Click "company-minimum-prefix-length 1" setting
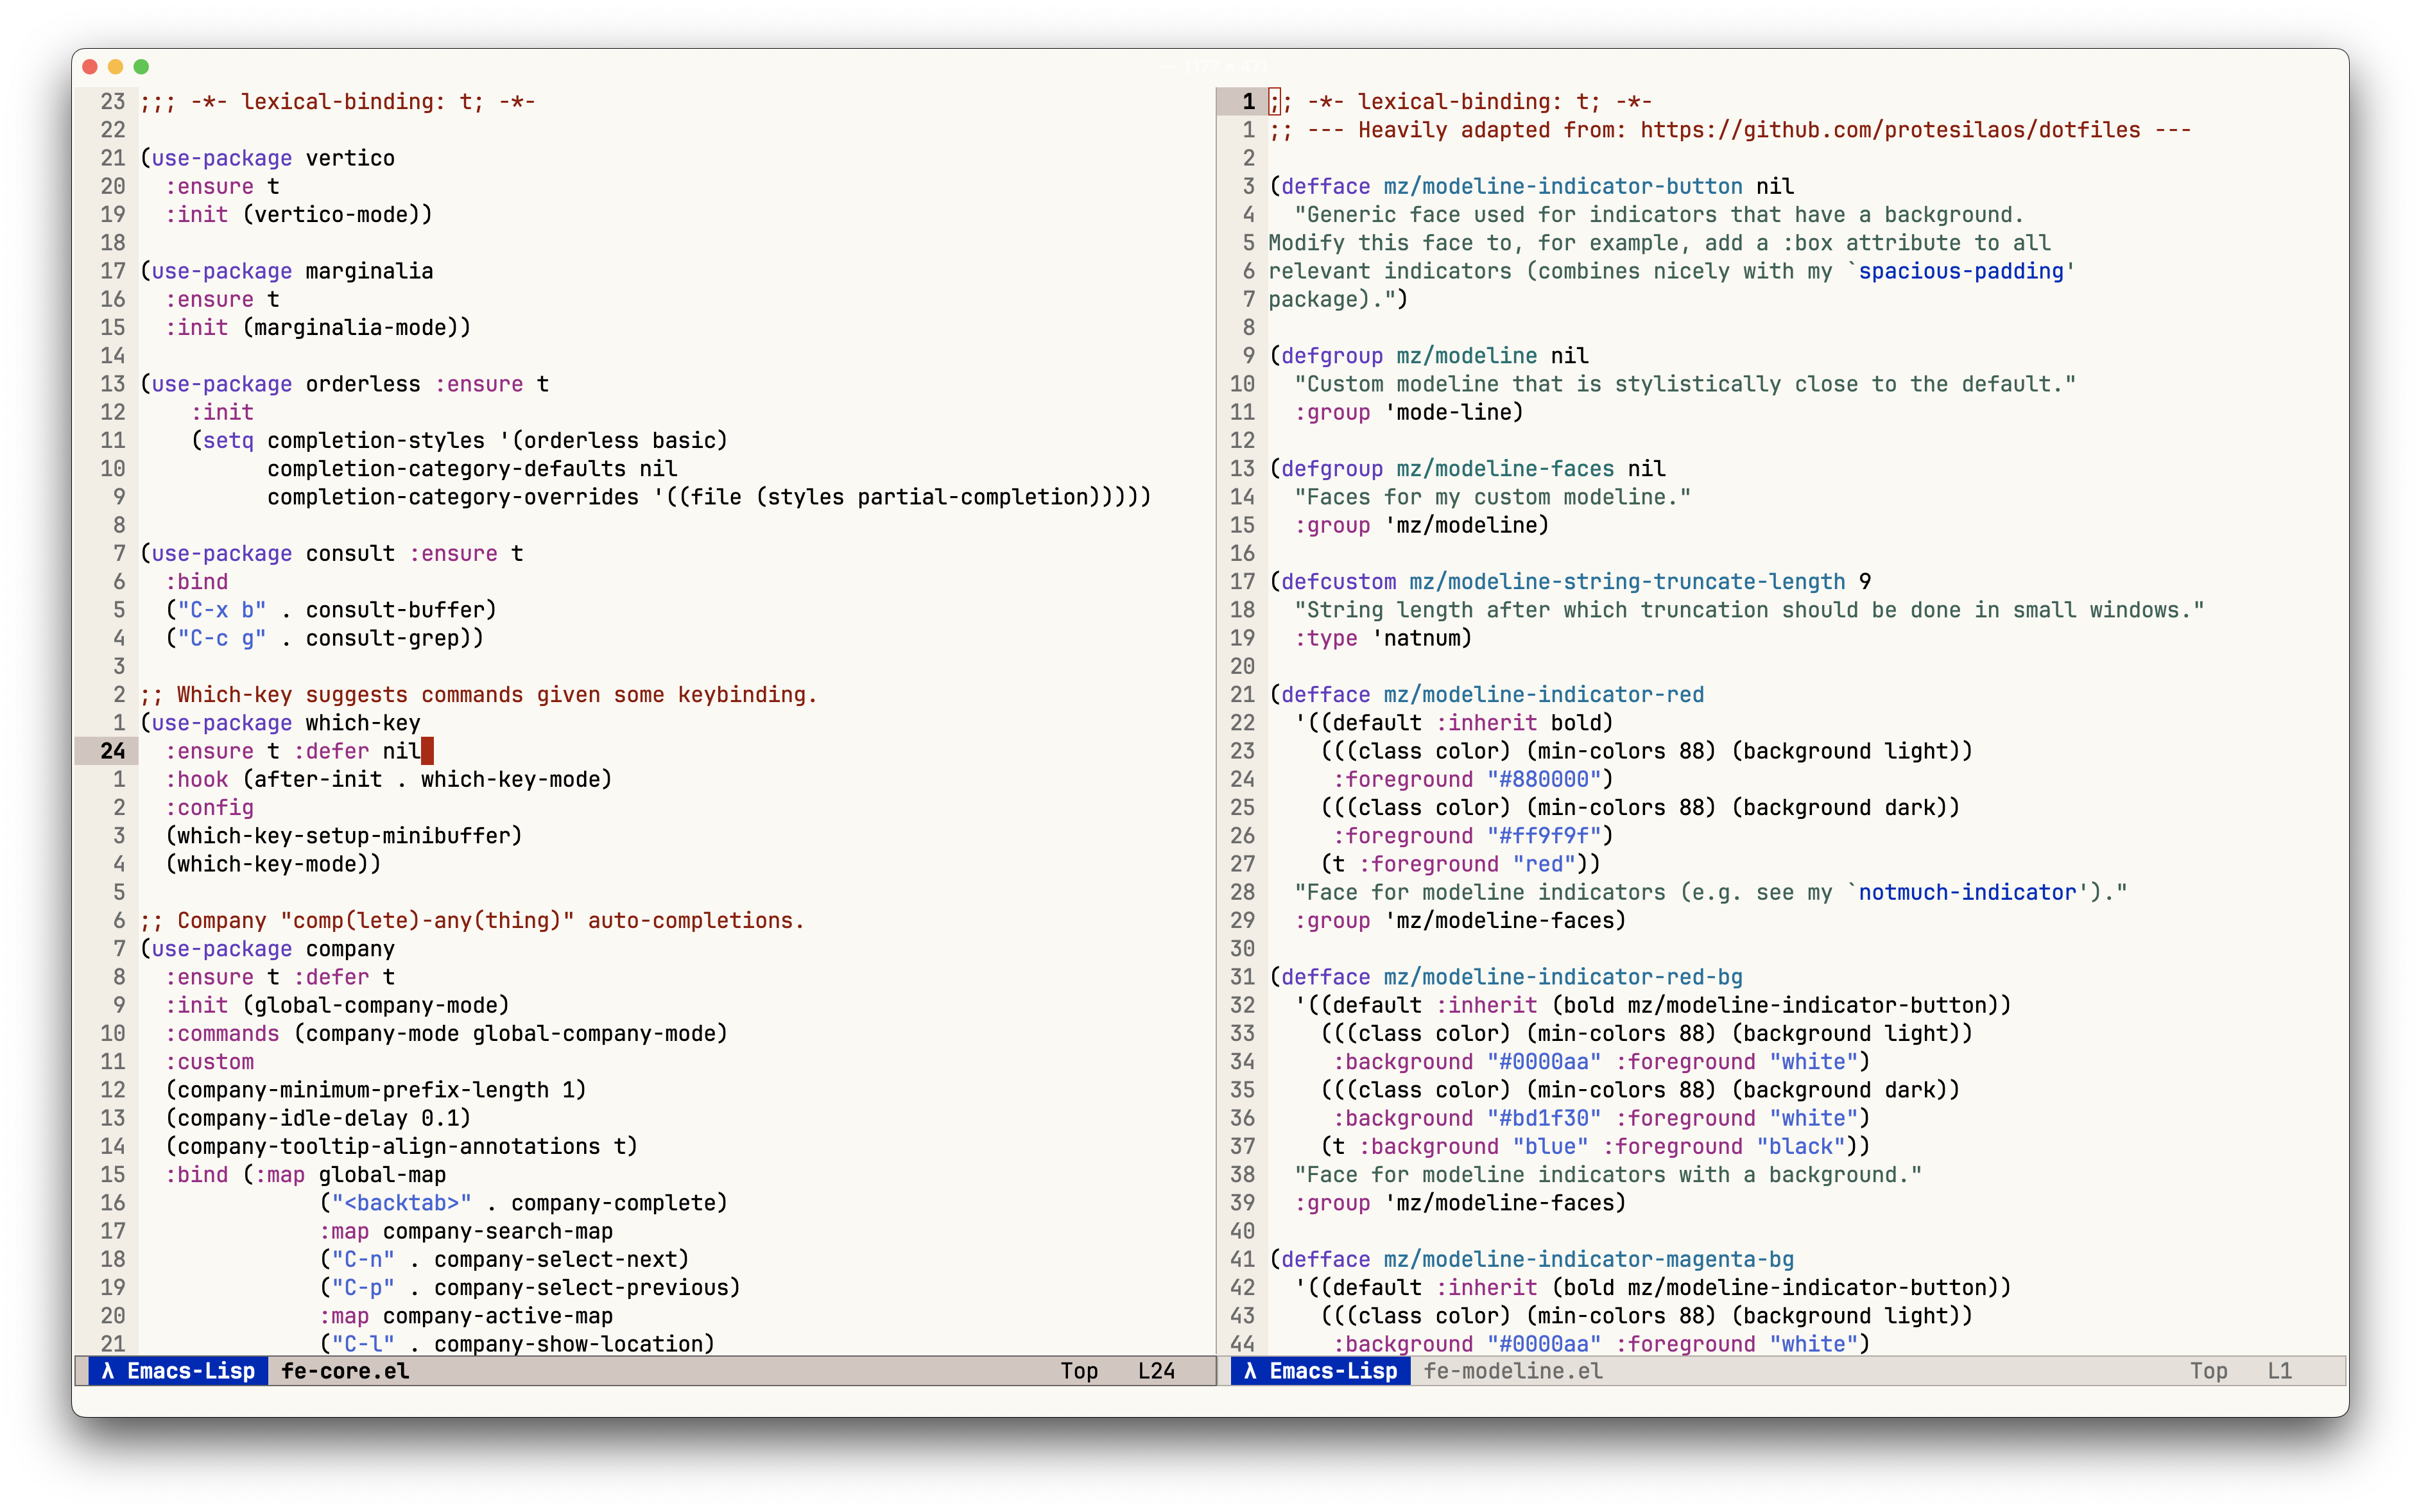Image resolution: width=2421 pixels, height=1512 pixels. point(376,1090)
